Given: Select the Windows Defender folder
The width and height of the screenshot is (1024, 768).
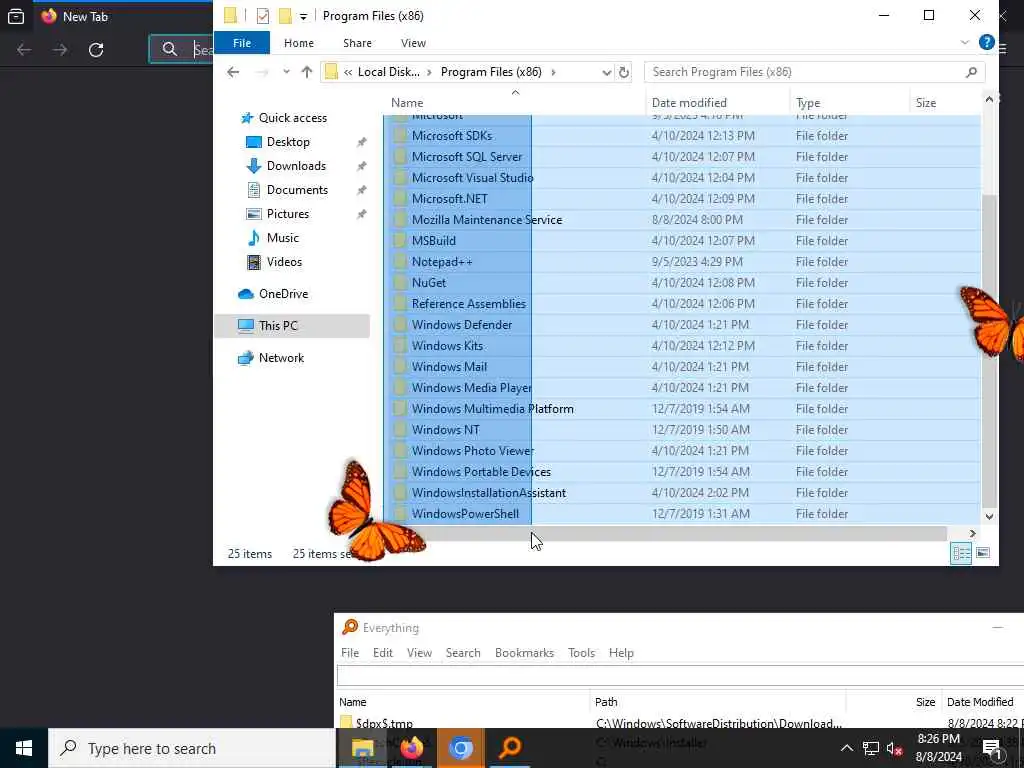Looking at the screenshot, I should (682, 325).
